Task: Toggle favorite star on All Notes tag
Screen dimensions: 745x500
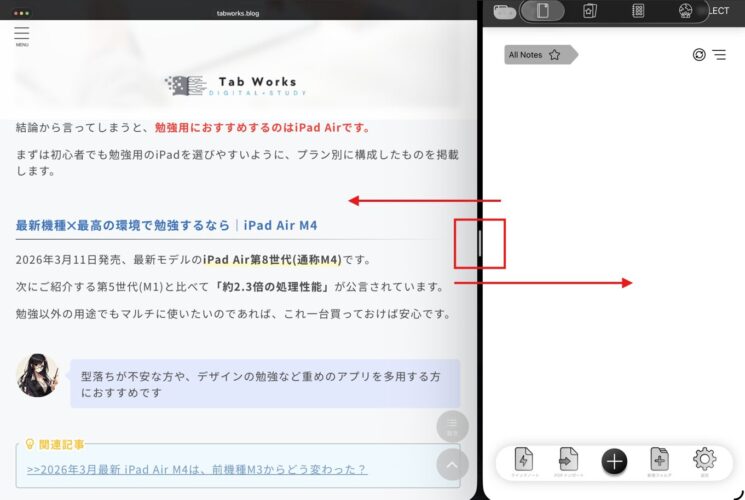Action: point(554,55)
